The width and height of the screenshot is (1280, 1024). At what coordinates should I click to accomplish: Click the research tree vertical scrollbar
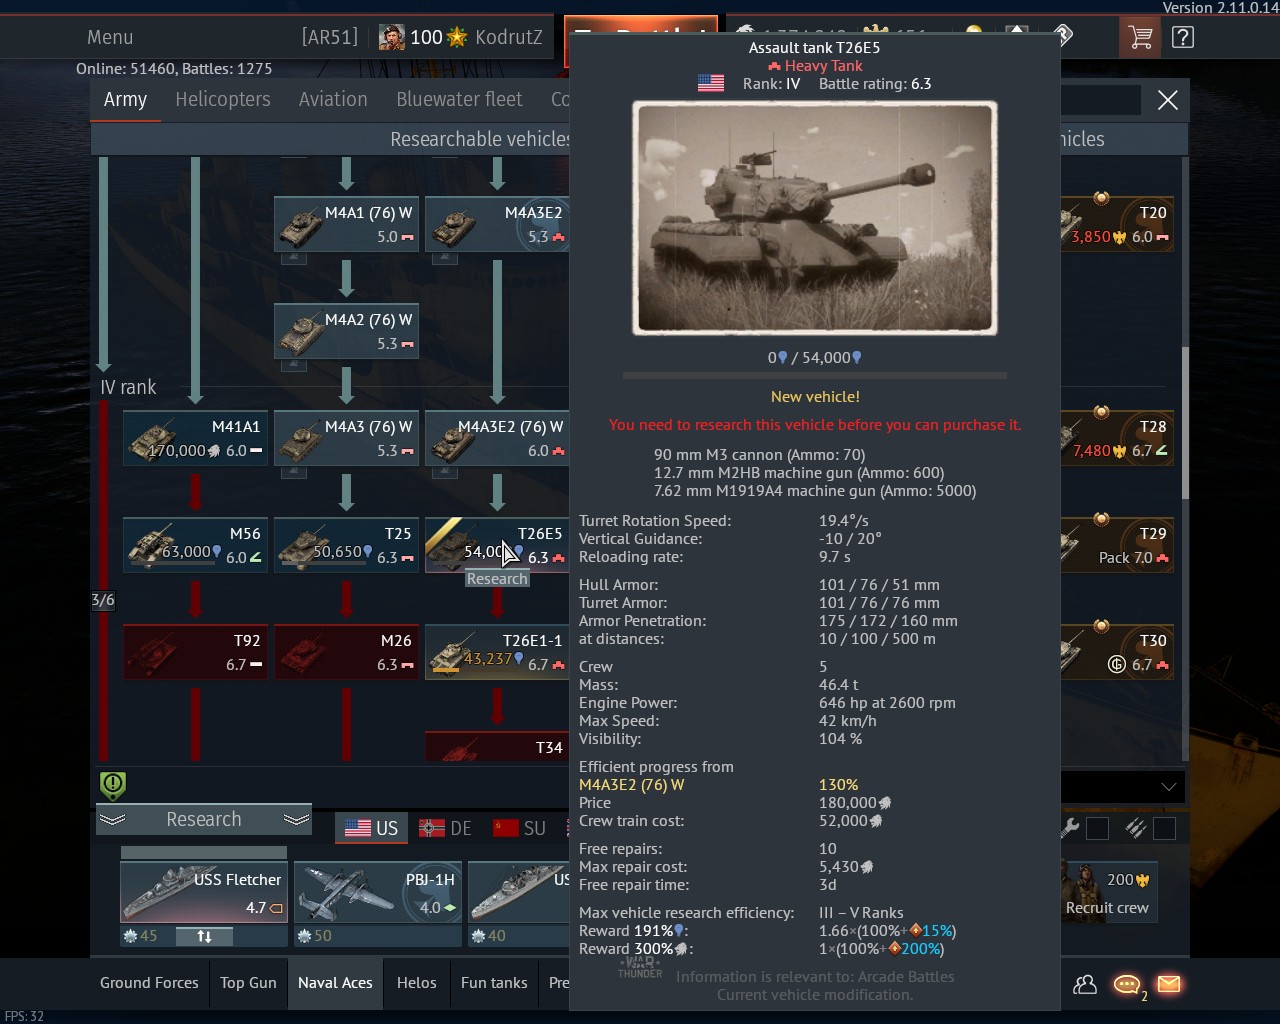click(x=1186, y=423)
